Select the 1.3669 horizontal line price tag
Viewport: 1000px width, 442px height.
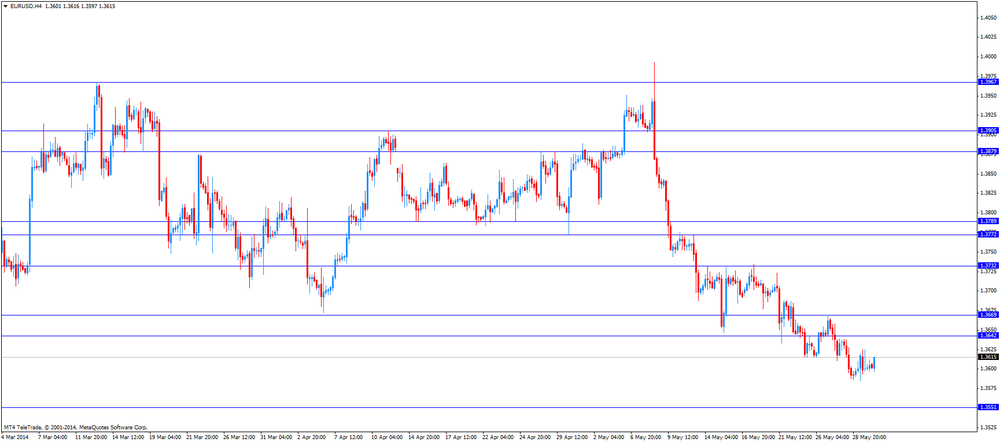[989, 315]
